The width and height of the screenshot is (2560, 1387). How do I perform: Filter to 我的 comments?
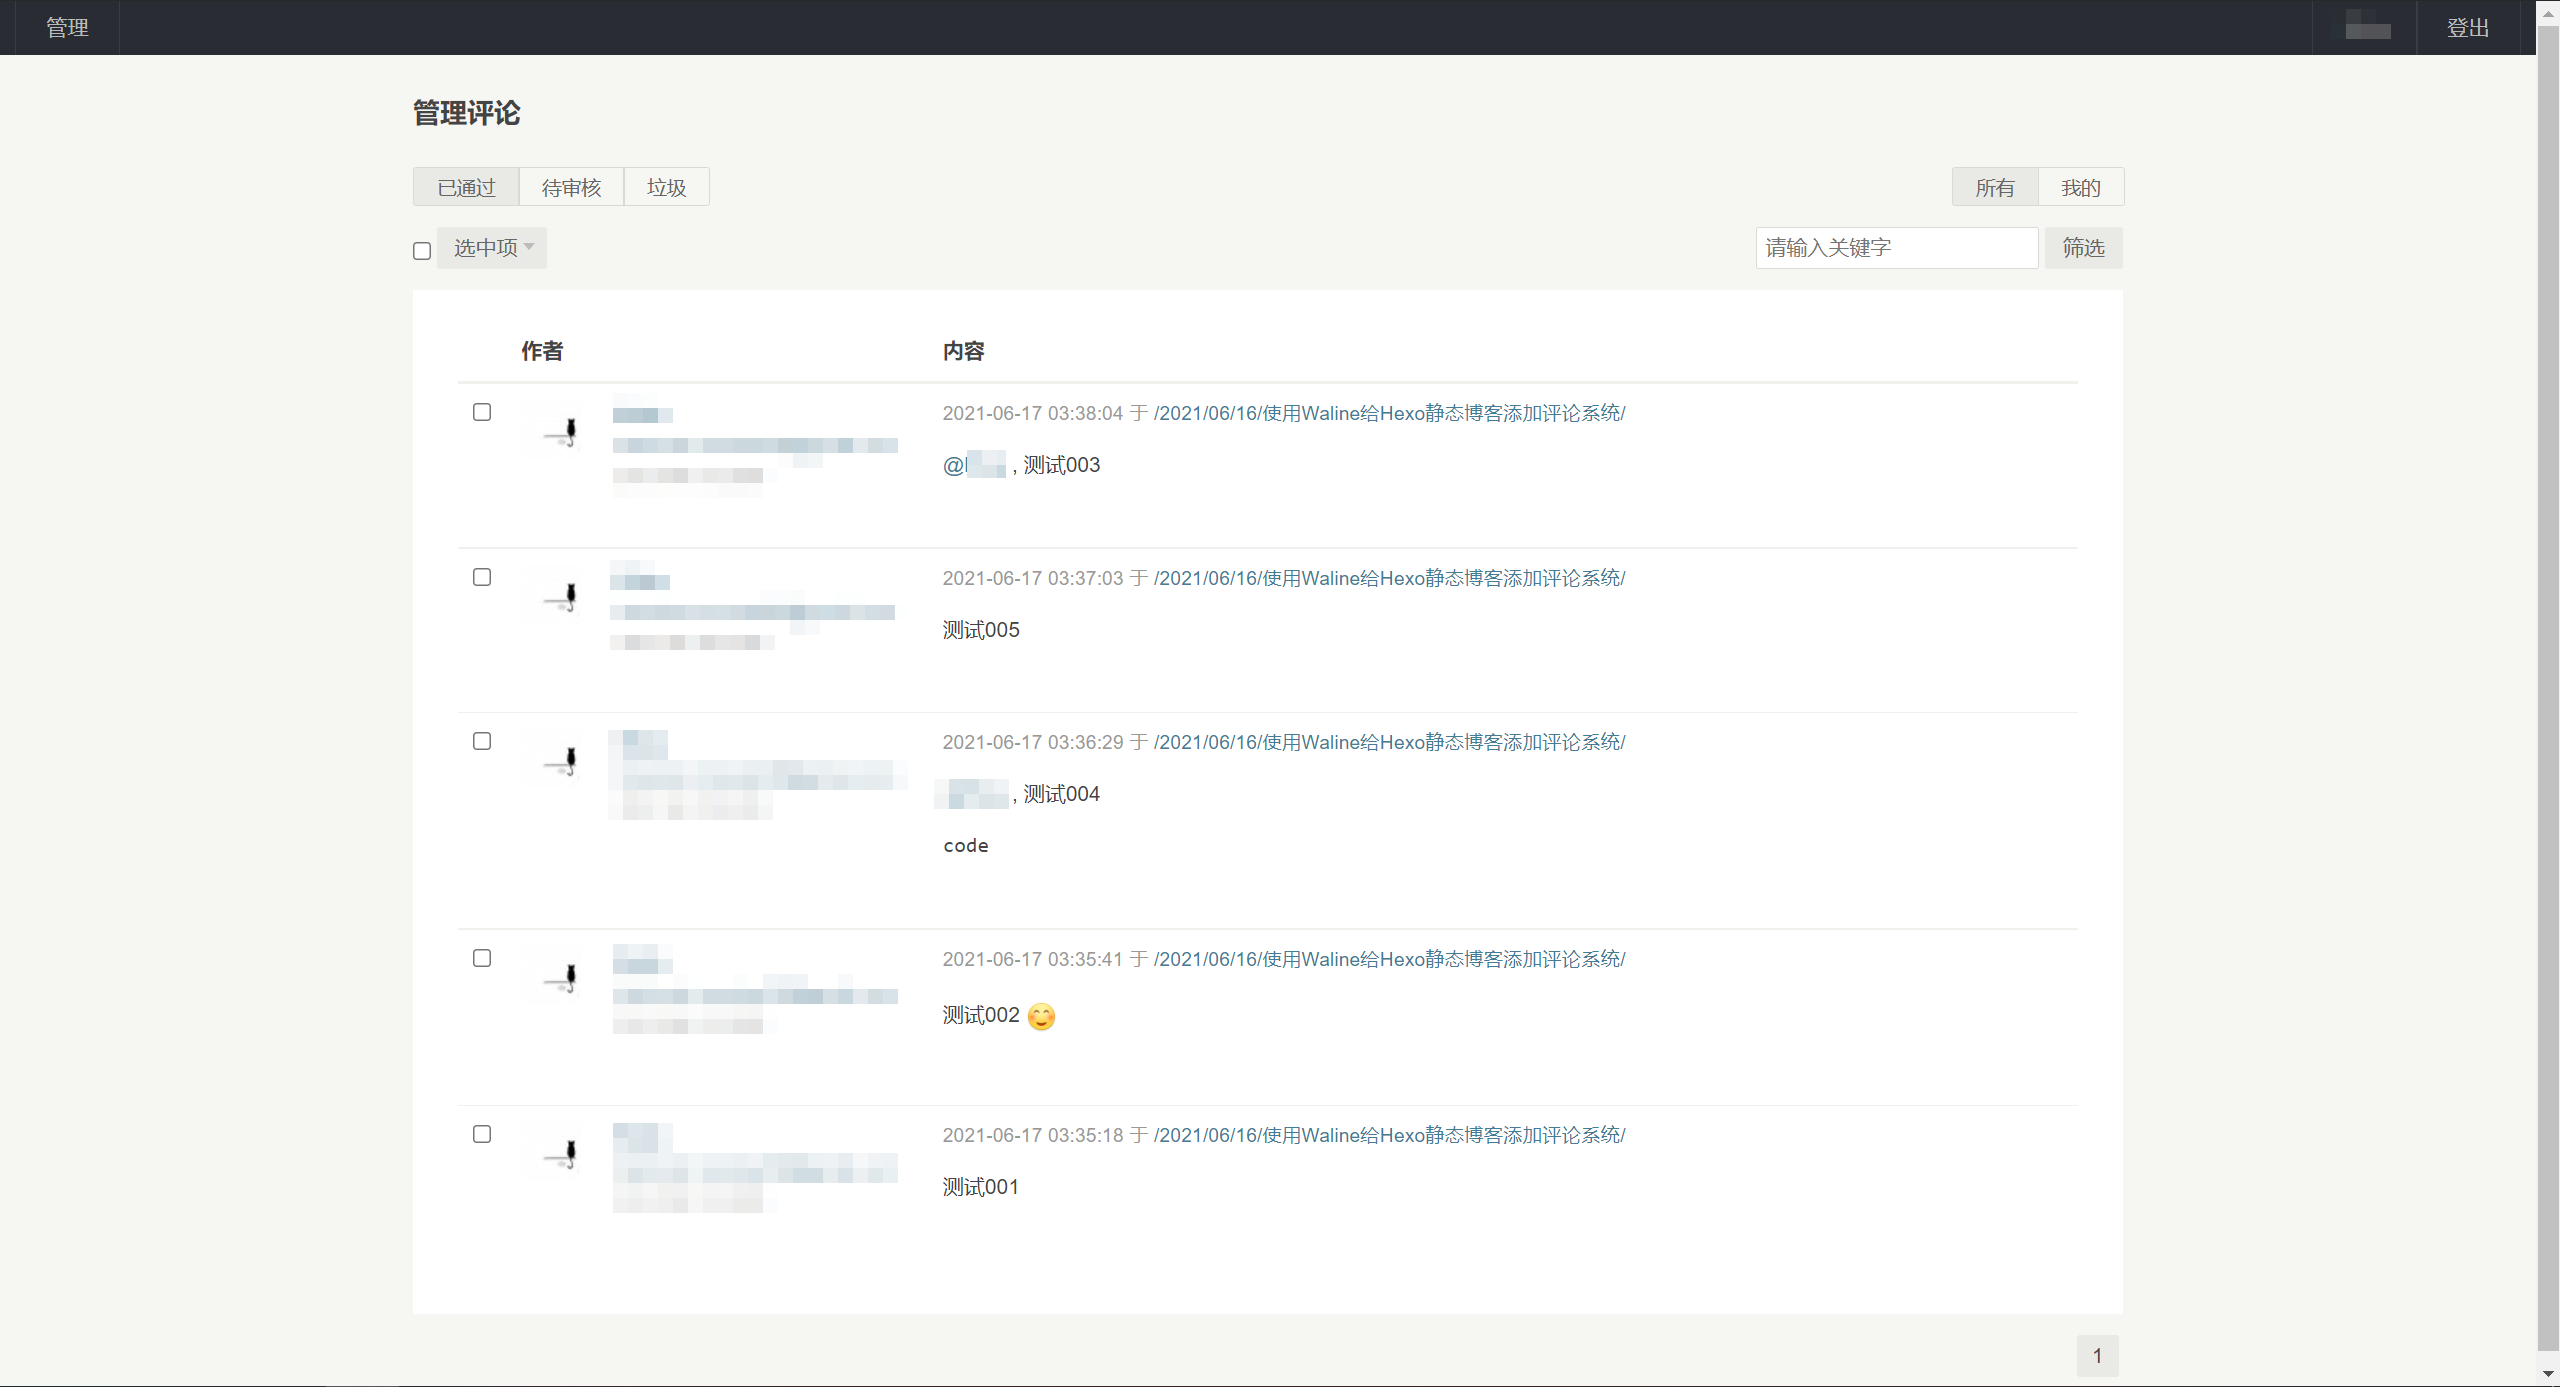pyautogui.click(x=2080, y=188)
